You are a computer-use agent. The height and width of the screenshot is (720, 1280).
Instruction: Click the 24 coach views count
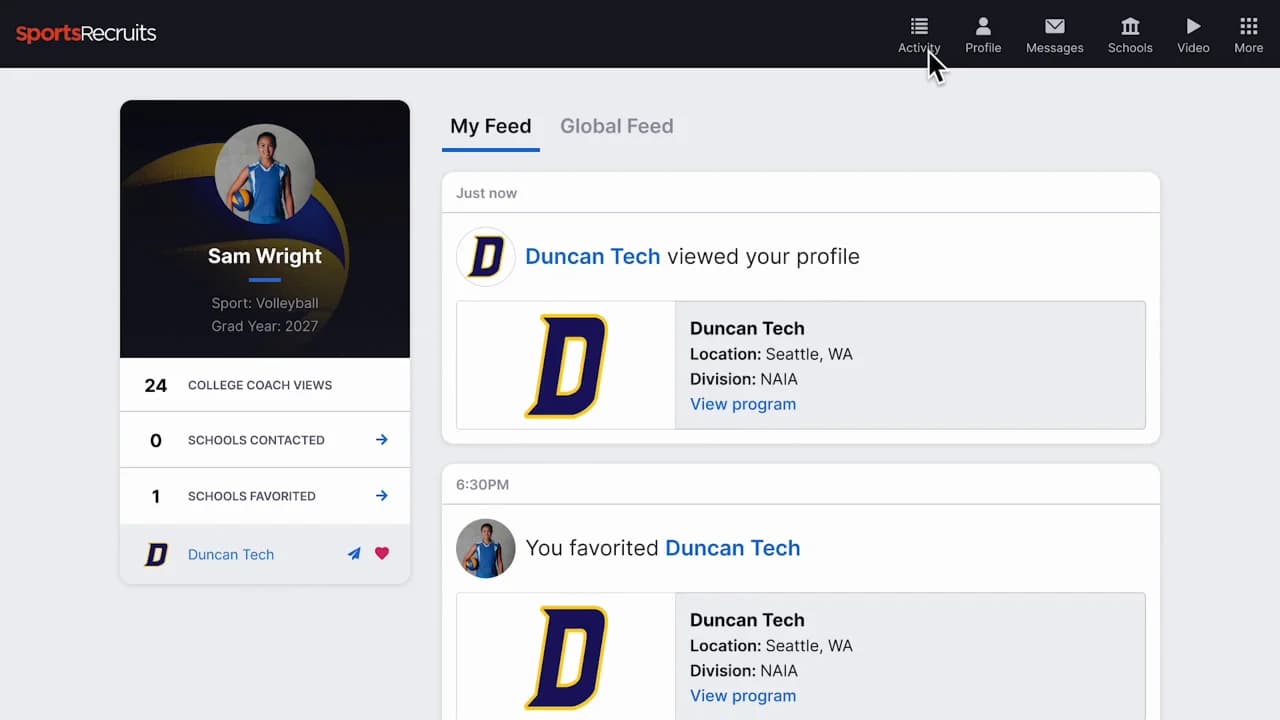pyautogui.click(x=155, y=385)
